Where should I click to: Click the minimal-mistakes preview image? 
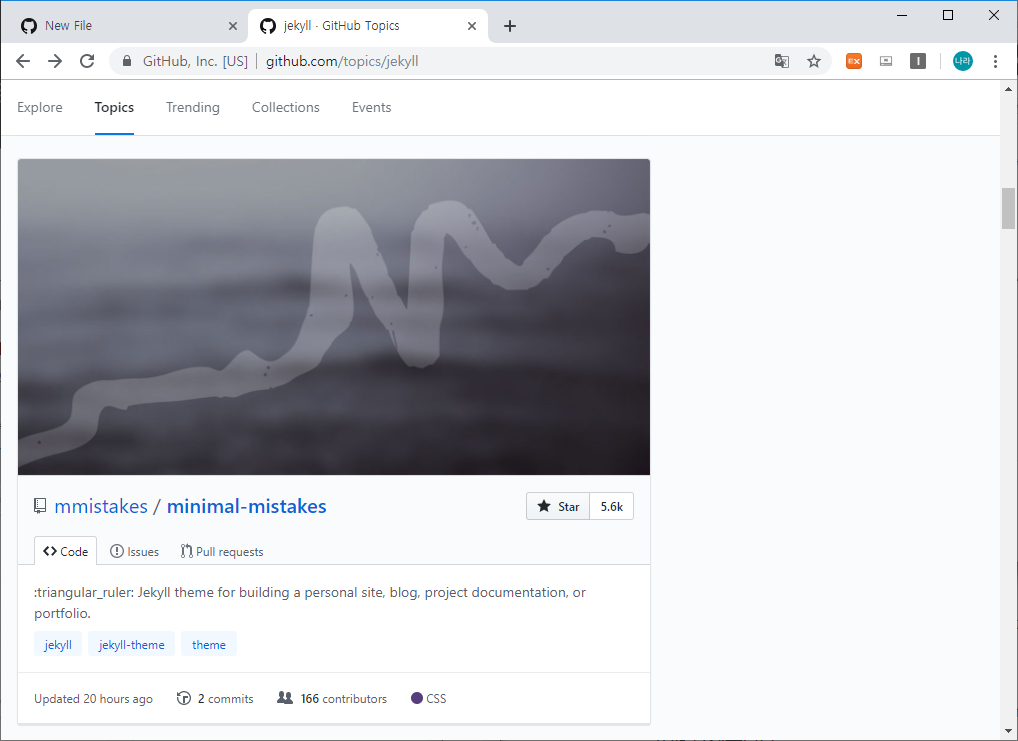334,317
